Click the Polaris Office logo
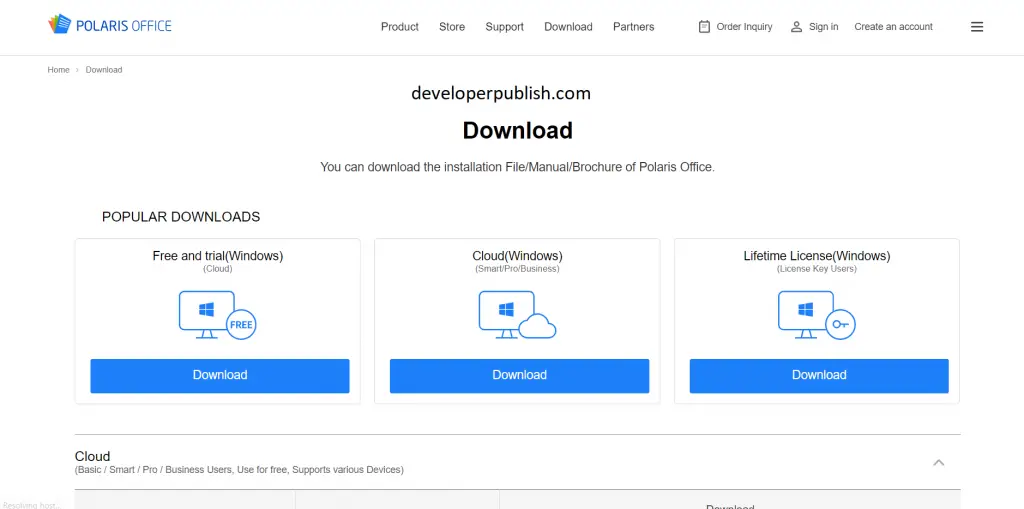1024x509 pixels. click(110, 25)
